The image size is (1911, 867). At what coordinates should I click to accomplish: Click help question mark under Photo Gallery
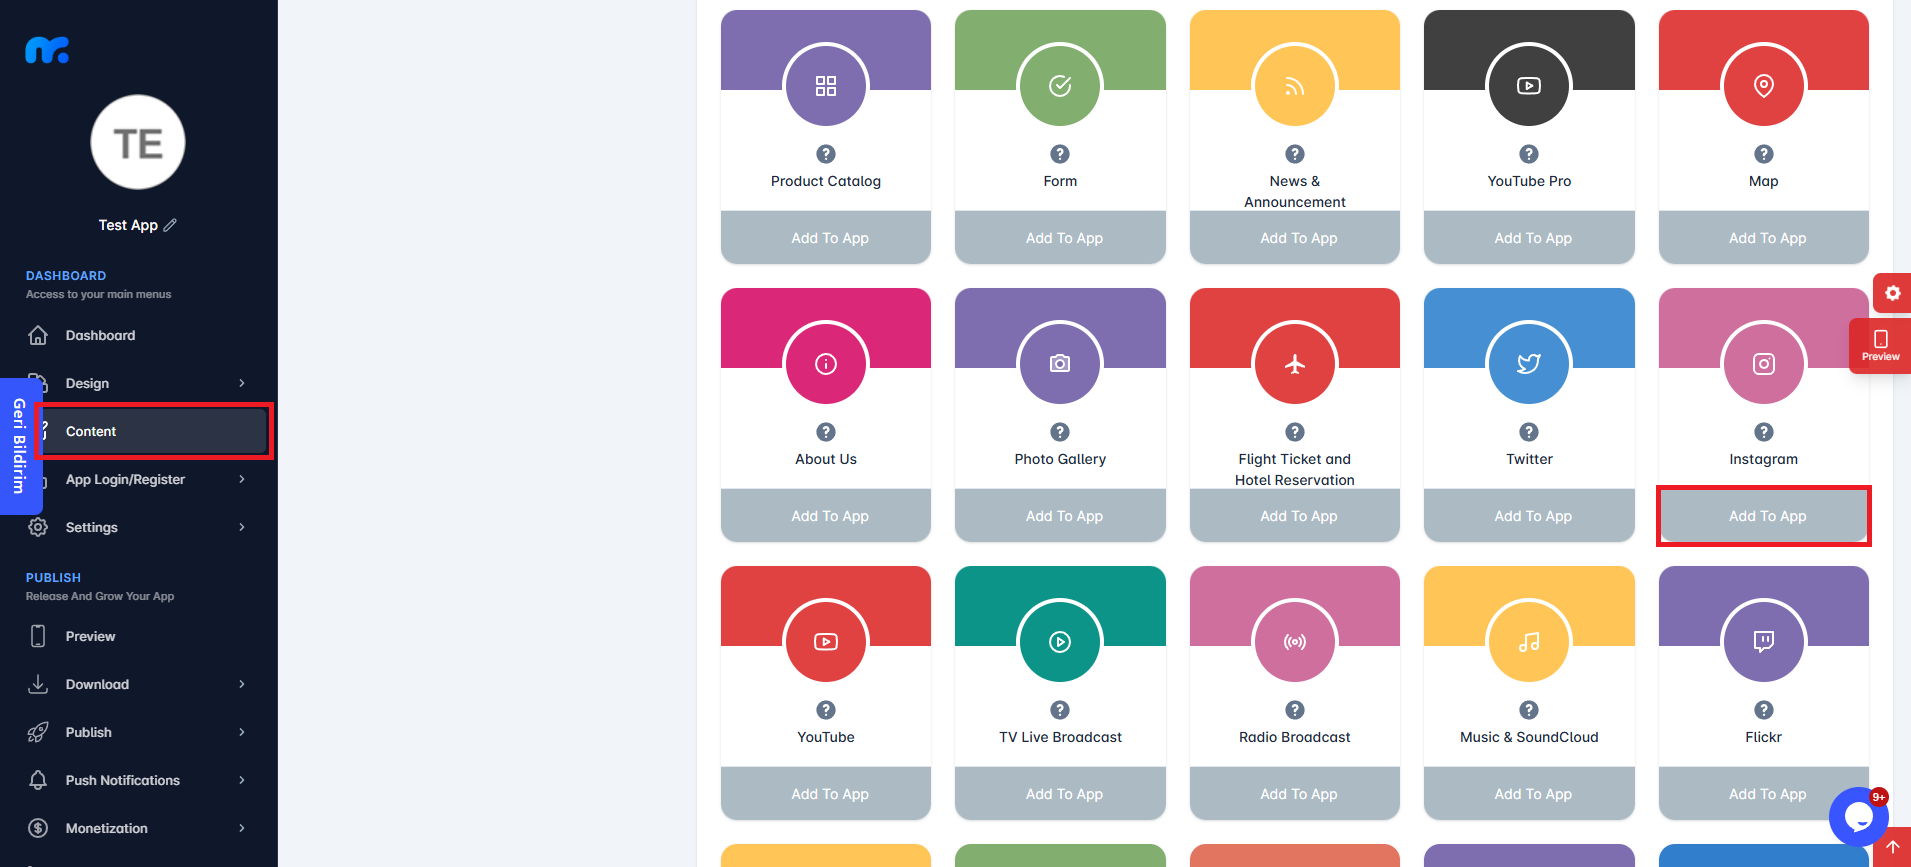1060,432
